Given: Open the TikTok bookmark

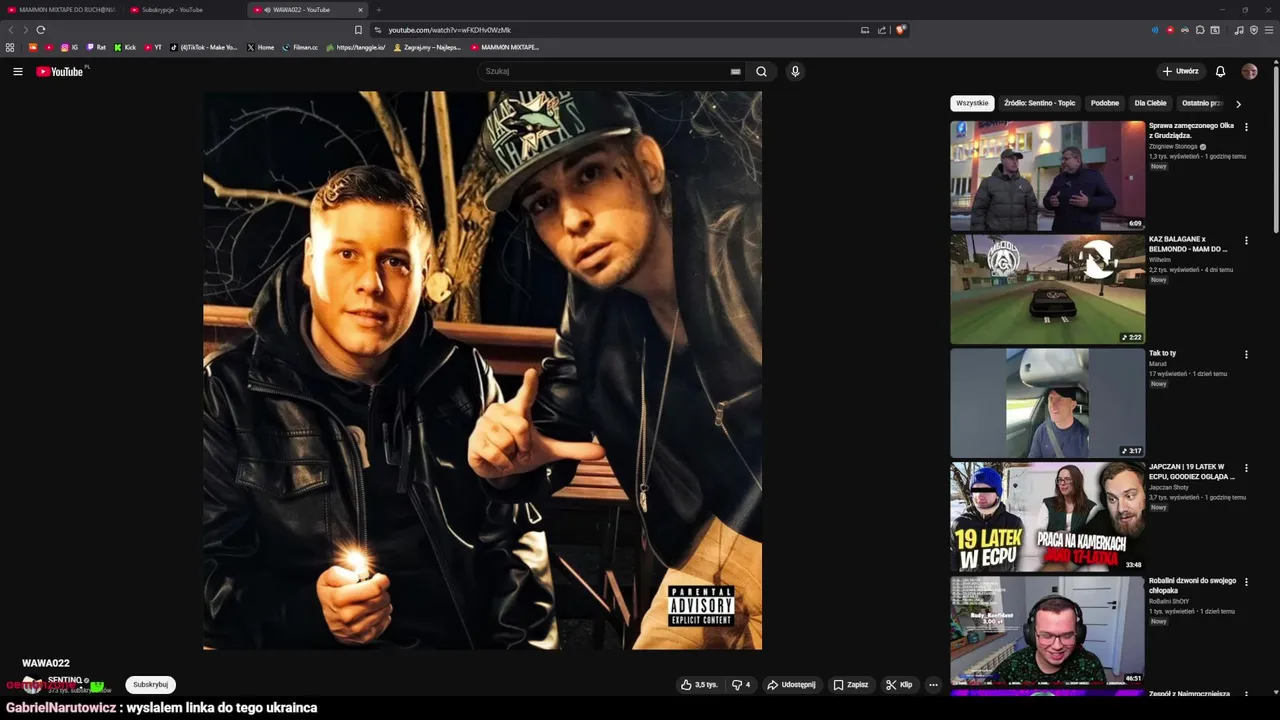Looking at the screenshot, I should pyautogui.click(x=204, y=47).
